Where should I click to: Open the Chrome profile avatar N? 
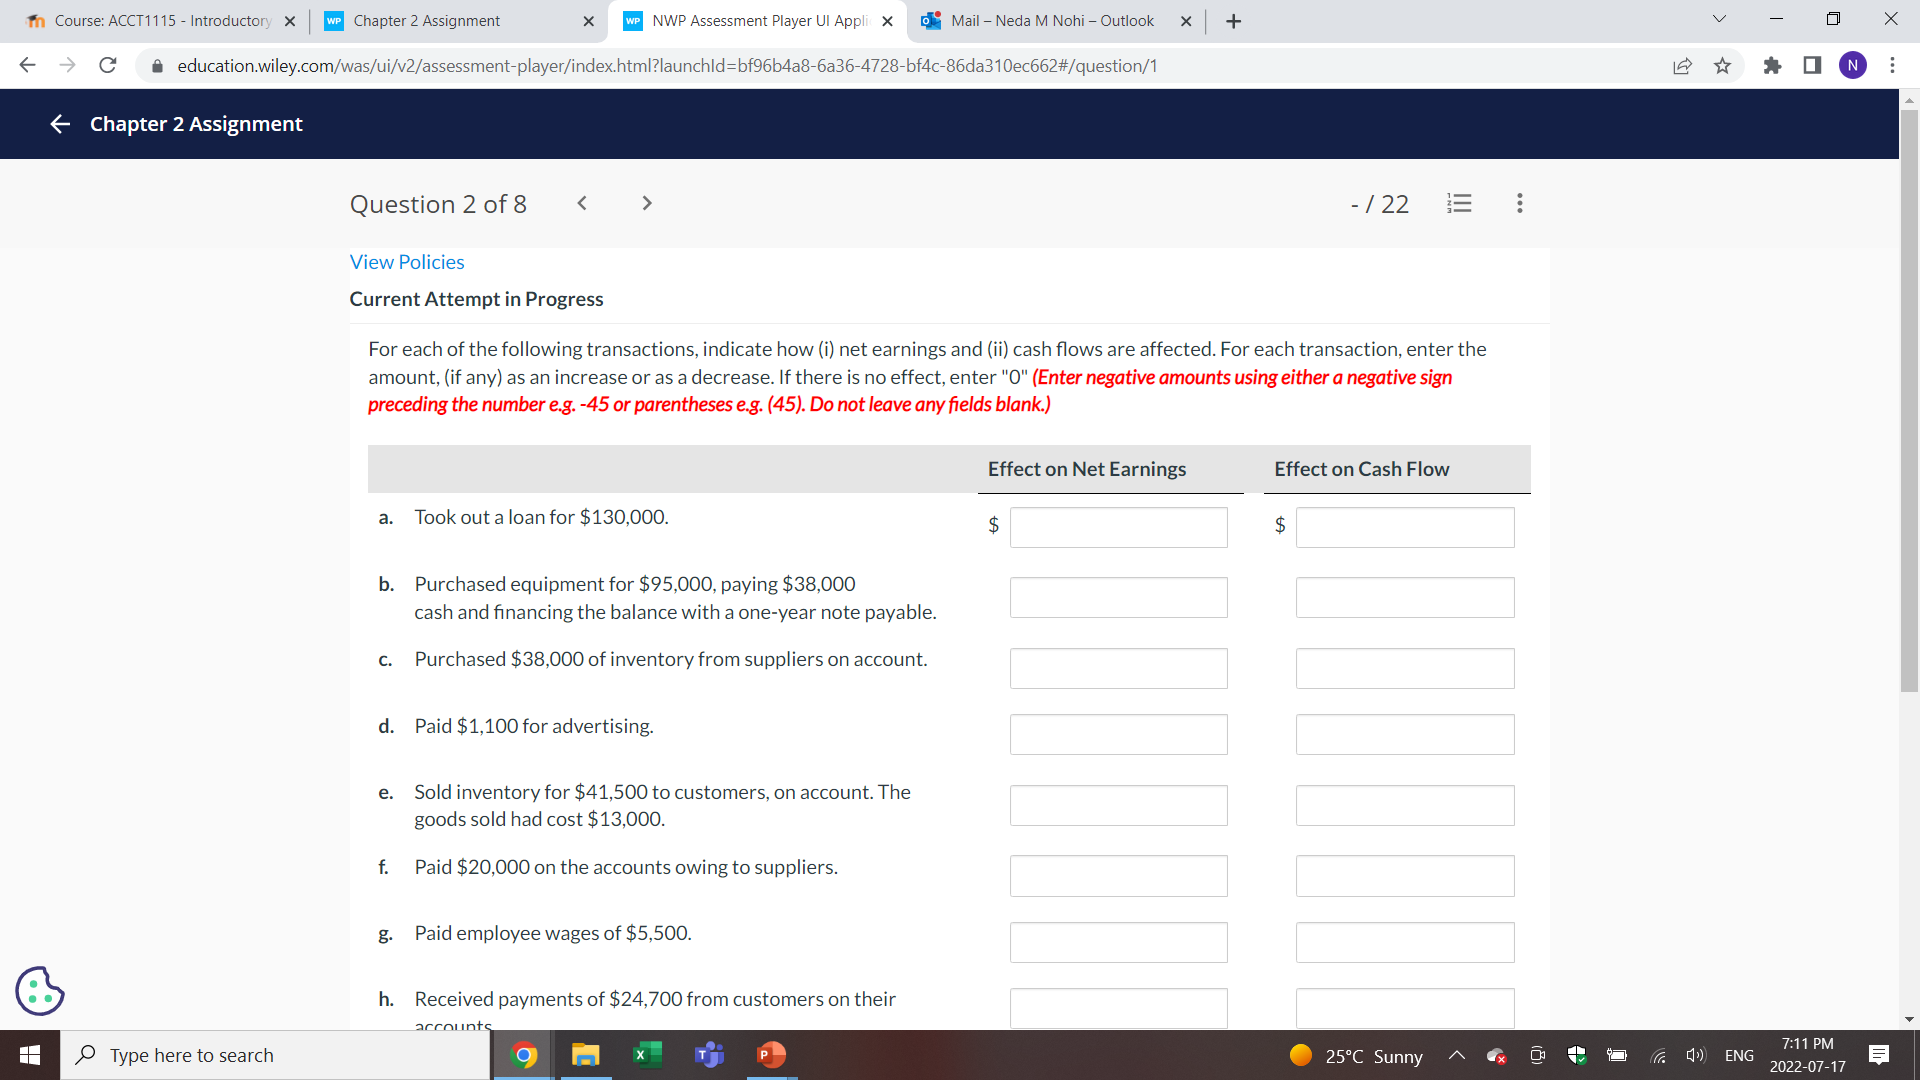pyautogui.click(x=1853, y=65)
